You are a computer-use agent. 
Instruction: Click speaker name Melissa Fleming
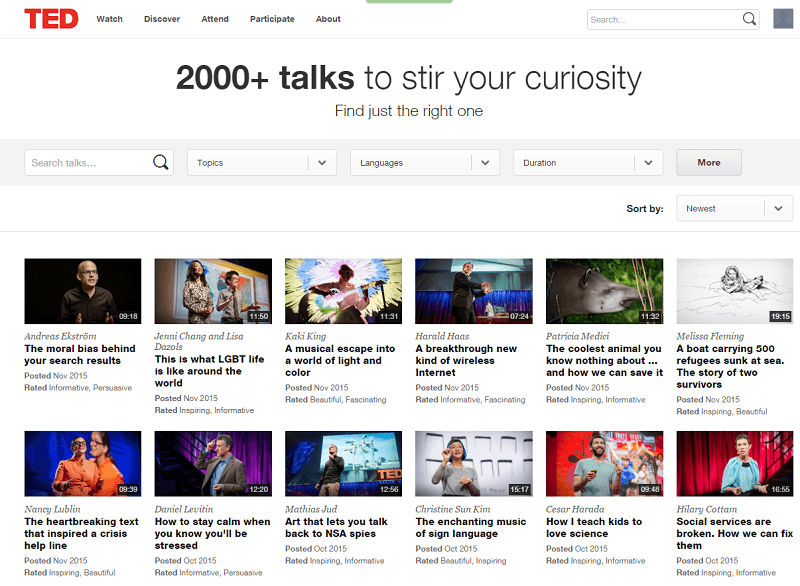[710, 336]
